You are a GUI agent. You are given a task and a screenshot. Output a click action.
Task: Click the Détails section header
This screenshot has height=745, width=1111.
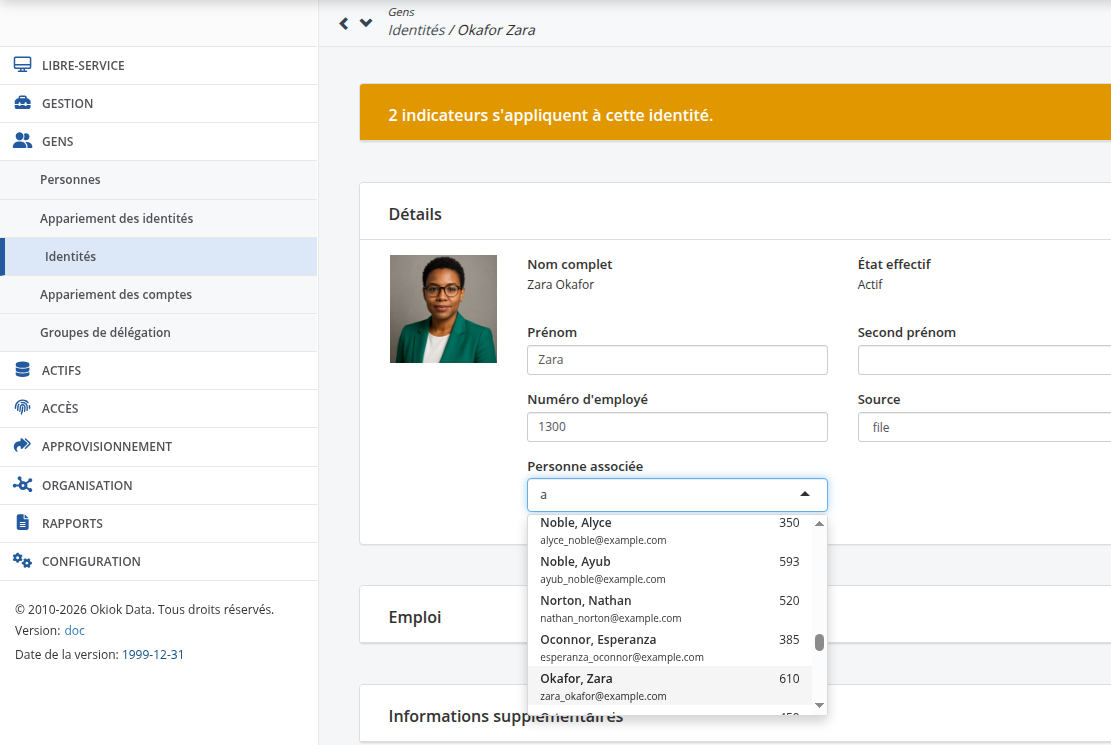coord(735,211)
